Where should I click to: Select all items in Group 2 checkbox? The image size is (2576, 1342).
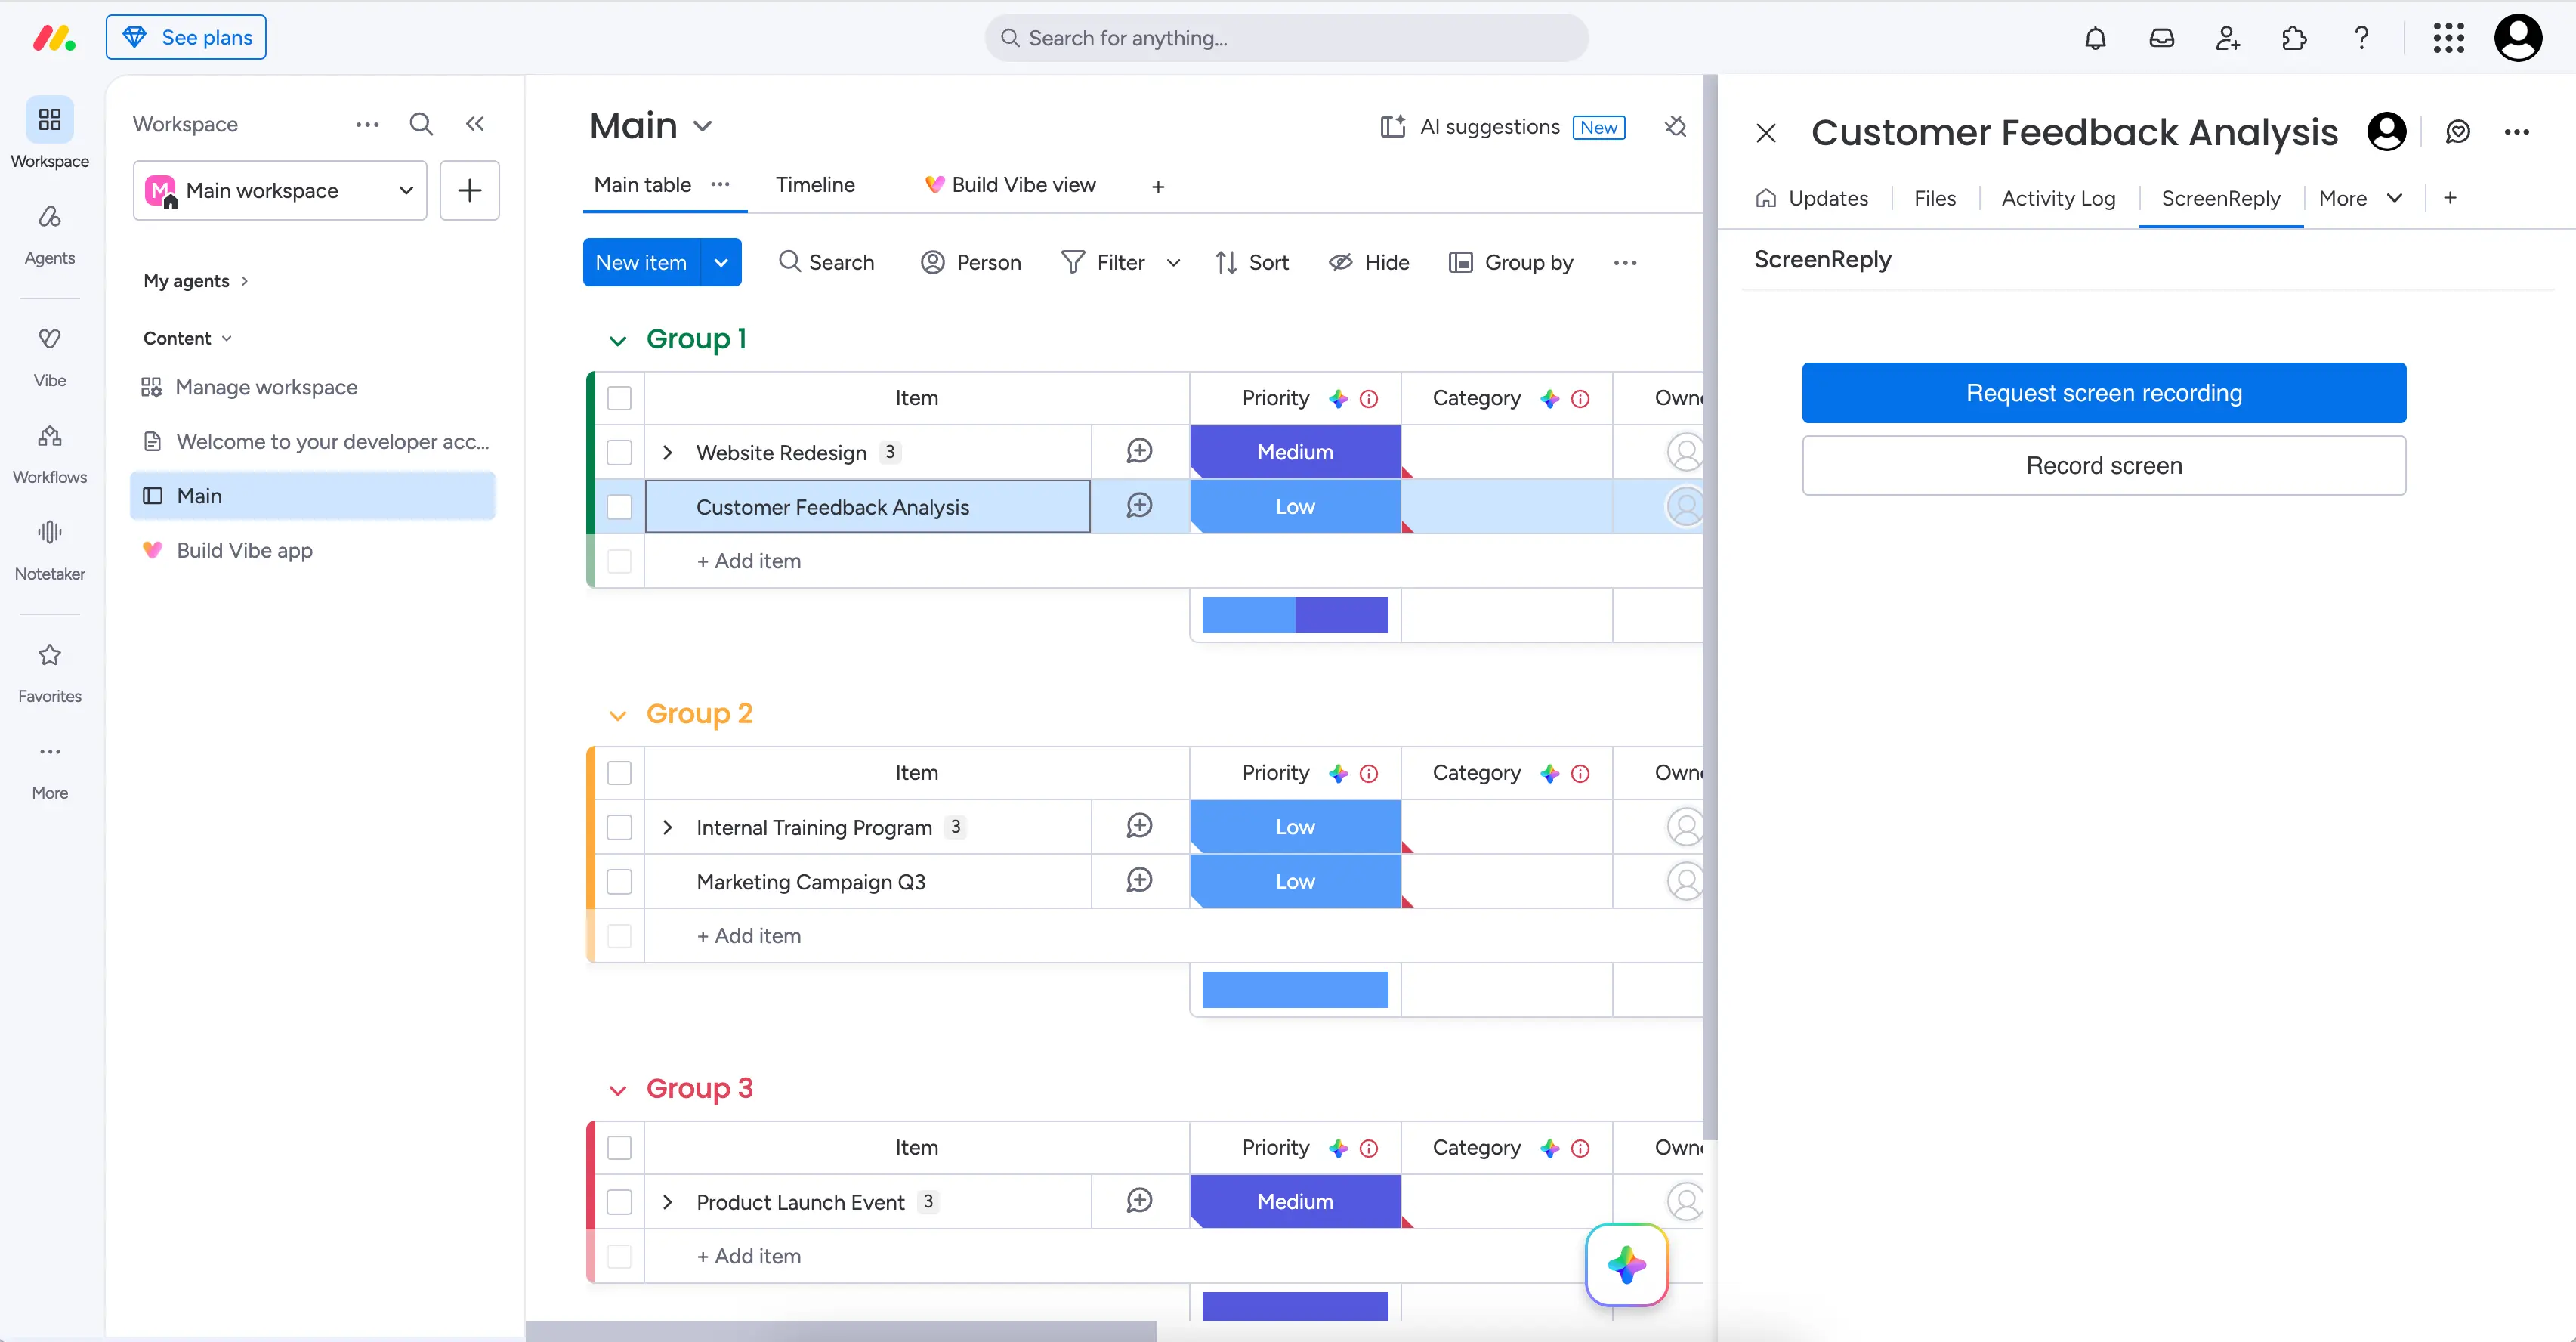620,773
